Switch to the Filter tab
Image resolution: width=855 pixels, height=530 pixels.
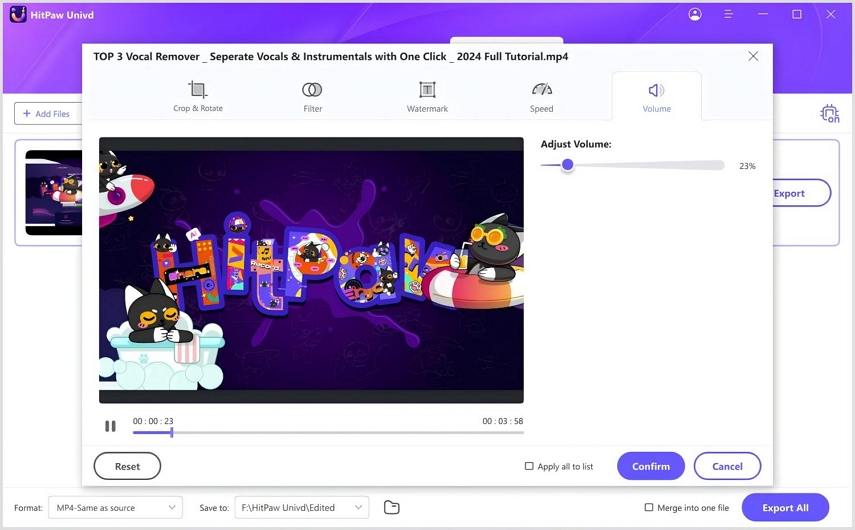[x=312, y=96]
